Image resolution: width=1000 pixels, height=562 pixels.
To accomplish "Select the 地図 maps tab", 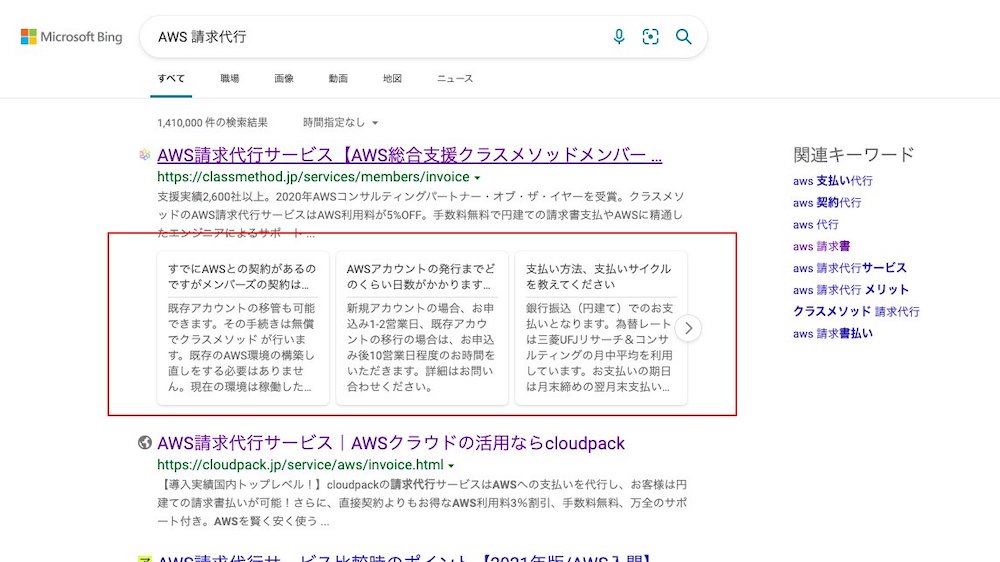I will coord(392,78).
